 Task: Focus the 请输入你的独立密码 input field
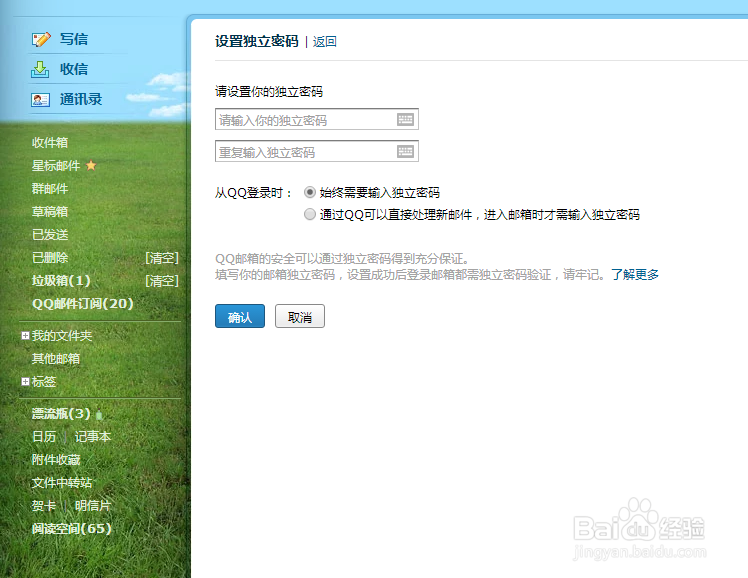317,119
